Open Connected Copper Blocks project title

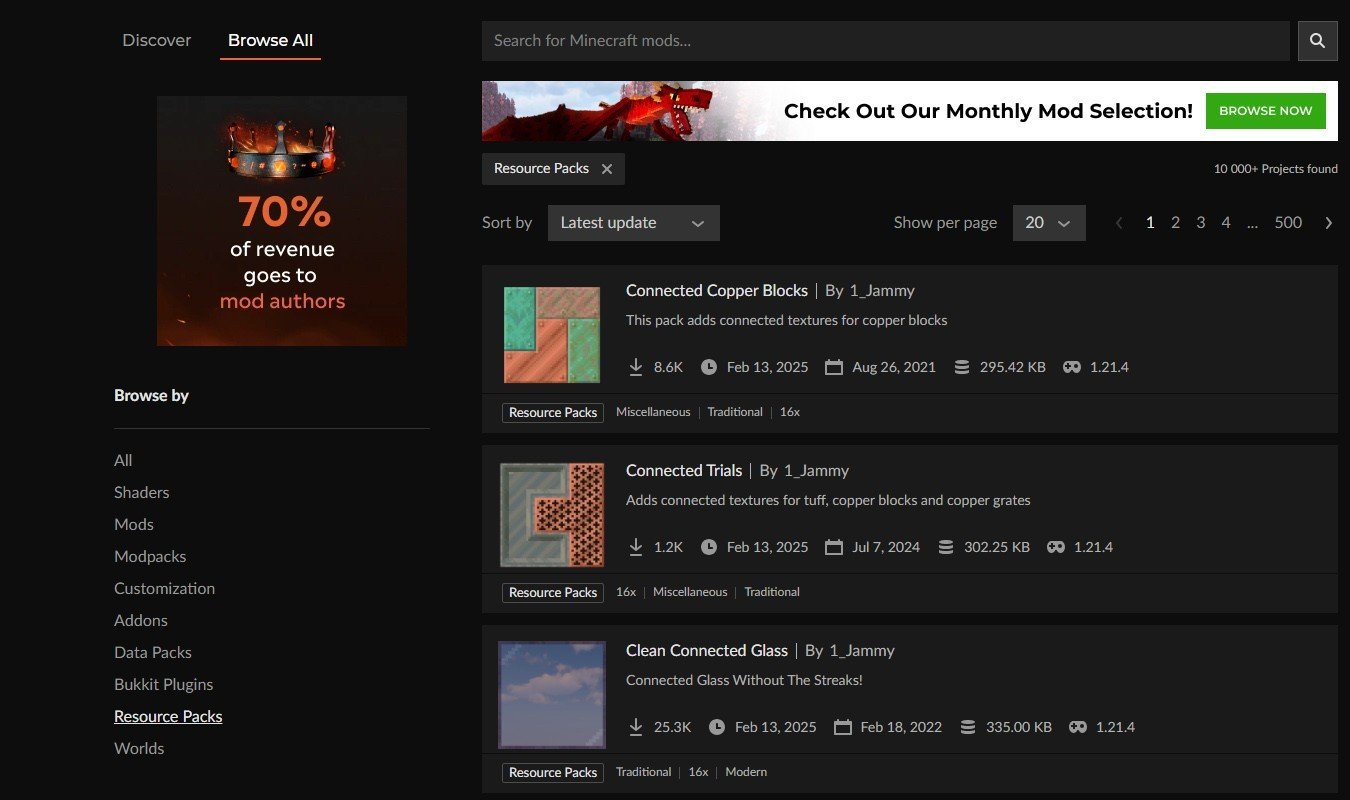[x=717, y=290]
